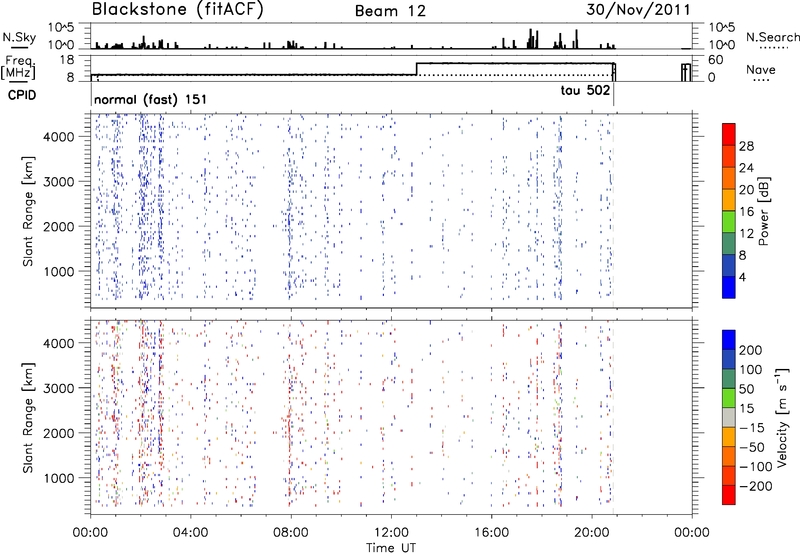Screen dimensions: 800x554
Task: Click the 'Nave' legend label
Action: pos(761,69)
